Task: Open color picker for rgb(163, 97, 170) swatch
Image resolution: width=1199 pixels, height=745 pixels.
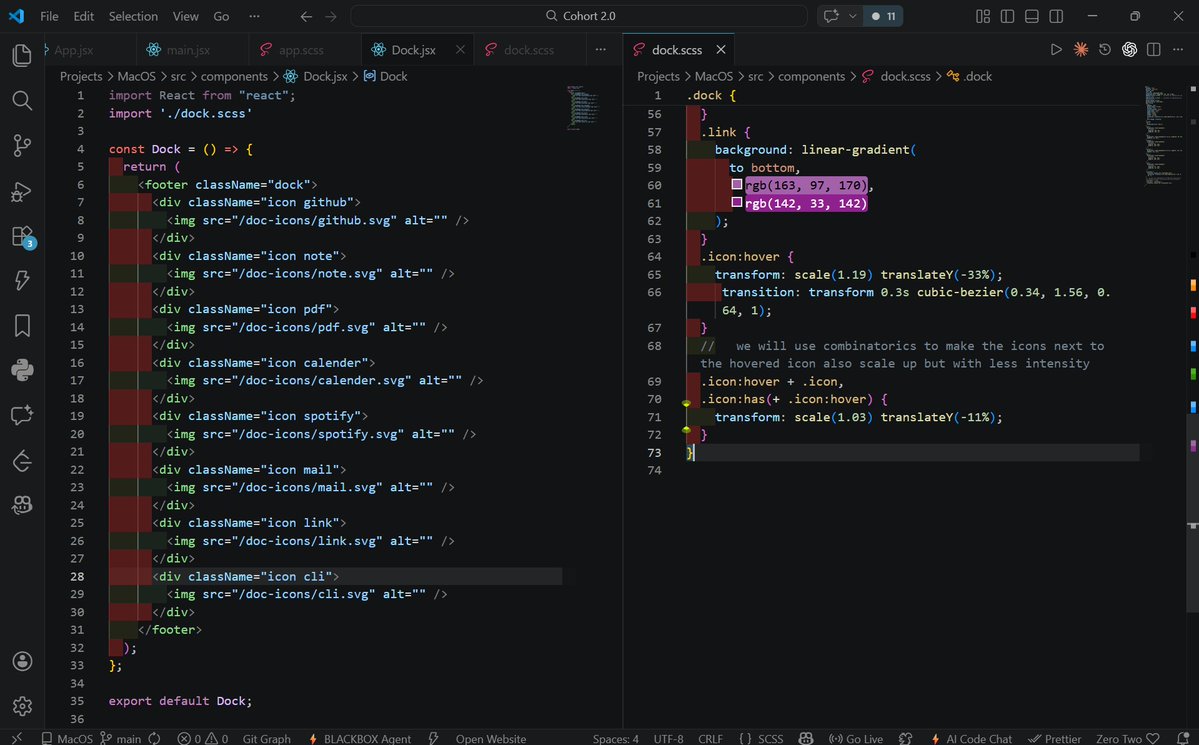Action: point(736,184)
